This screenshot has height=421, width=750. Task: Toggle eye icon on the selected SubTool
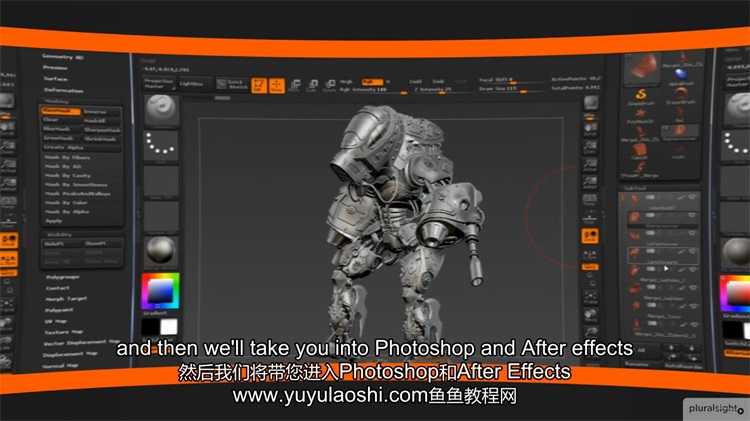[x=692, y=252]
